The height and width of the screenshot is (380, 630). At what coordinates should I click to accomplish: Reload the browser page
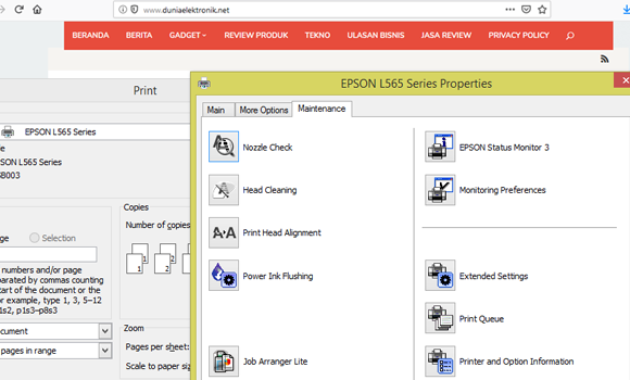(x=19, y=9)
